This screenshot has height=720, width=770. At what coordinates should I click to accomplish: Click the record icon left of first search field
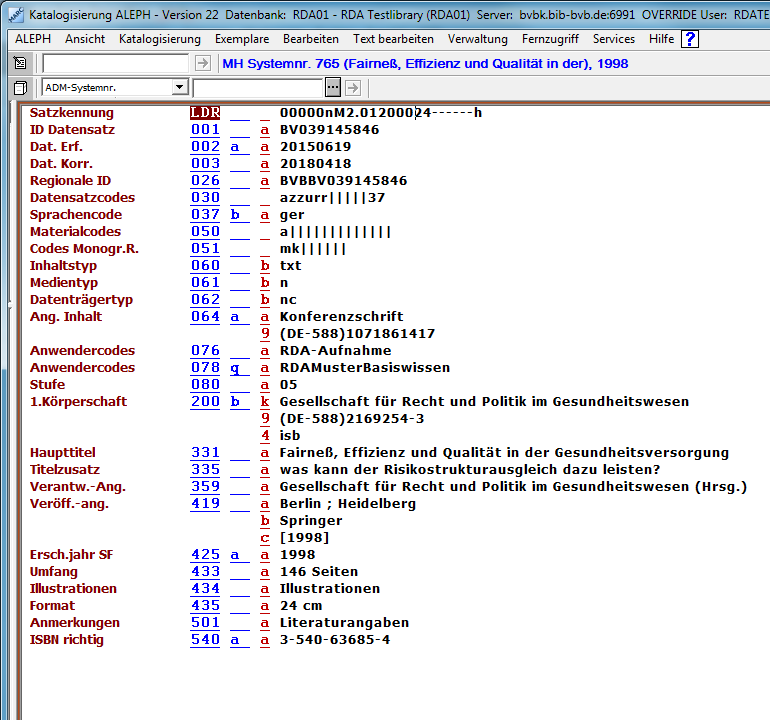20,63
